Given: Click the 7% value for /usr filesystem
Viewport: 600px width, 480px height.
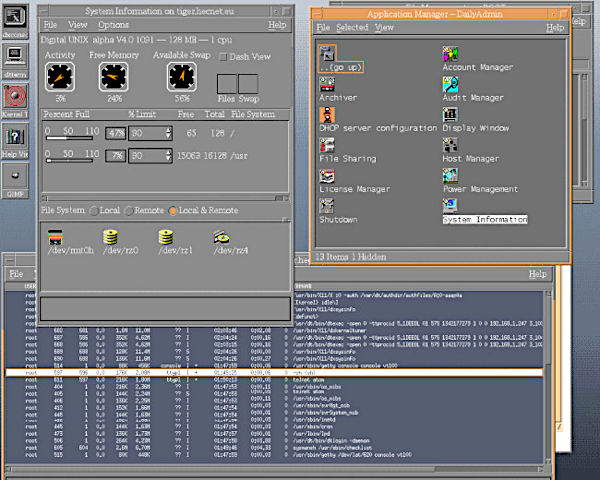Looking at the screenshot, I should [x=116, y=156].
